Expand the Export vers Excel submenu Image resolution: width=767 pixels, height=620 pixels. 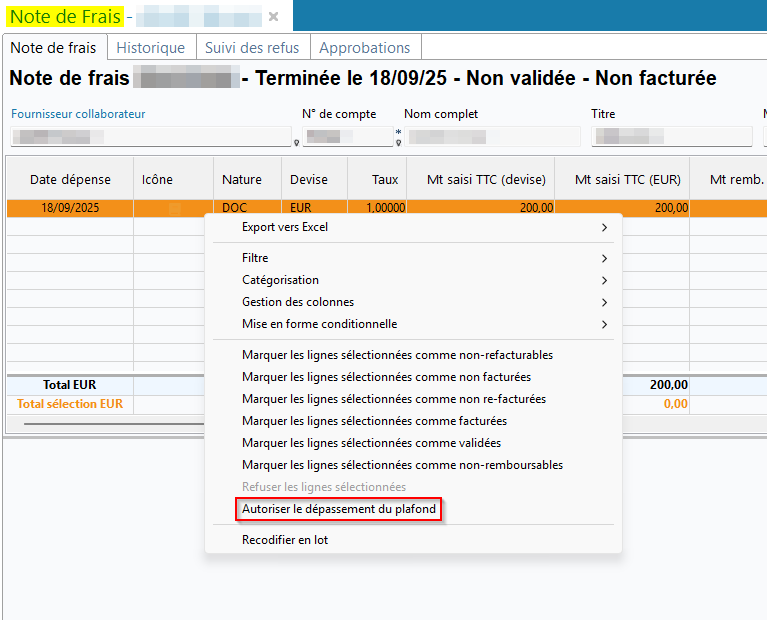(603, 227)
